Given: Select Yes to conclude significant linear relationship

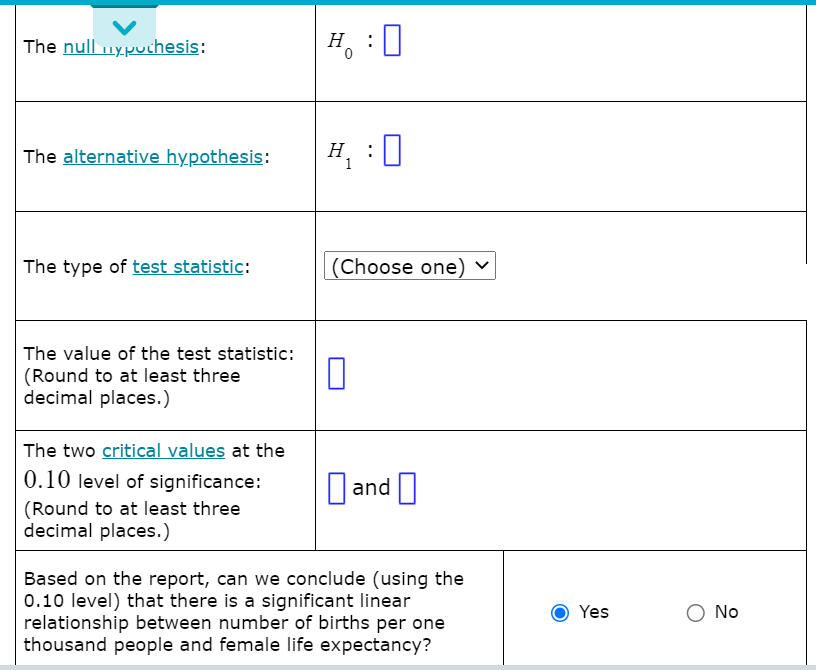Looking at the screenshot, I should click(x=560, y=612).
